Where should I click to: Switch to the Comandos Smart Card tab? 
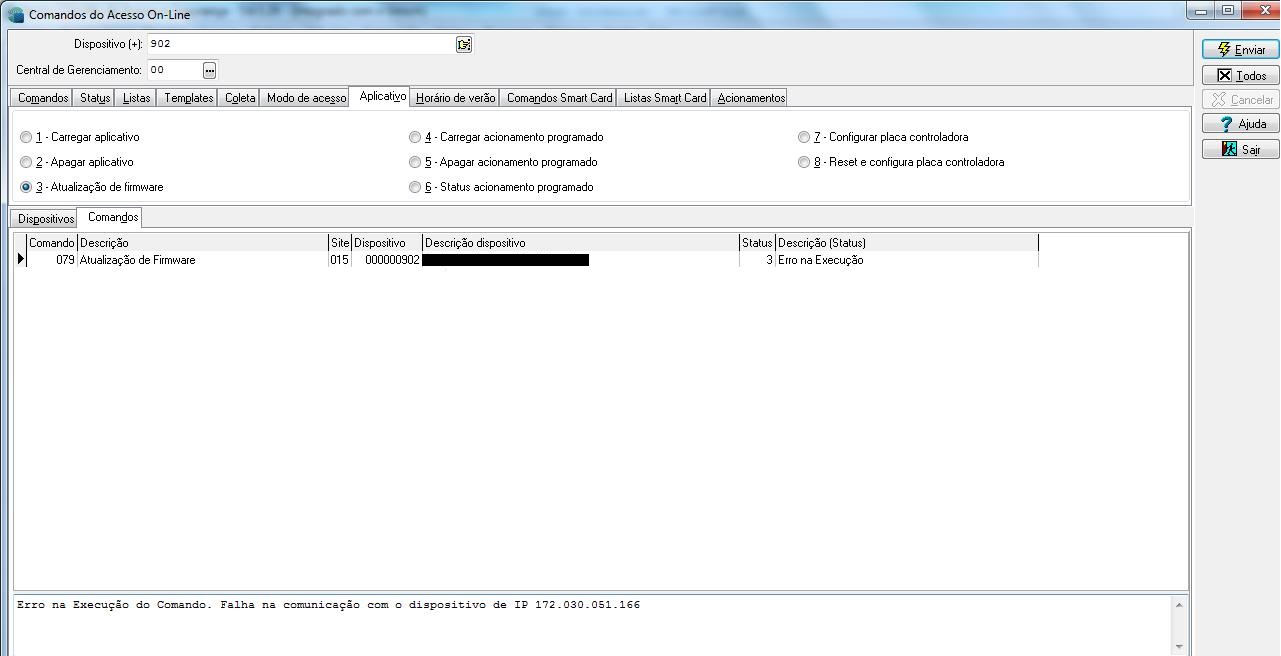[559, 98]
